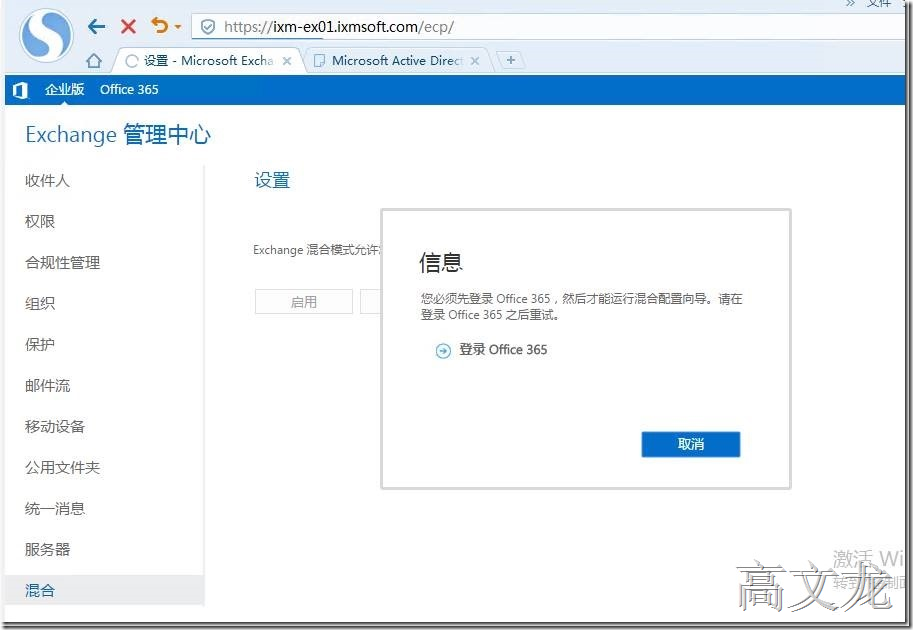The image size is (913, 630).
Task: Open 公用文件夹 in the sidebar
Action: click(62, 468)
